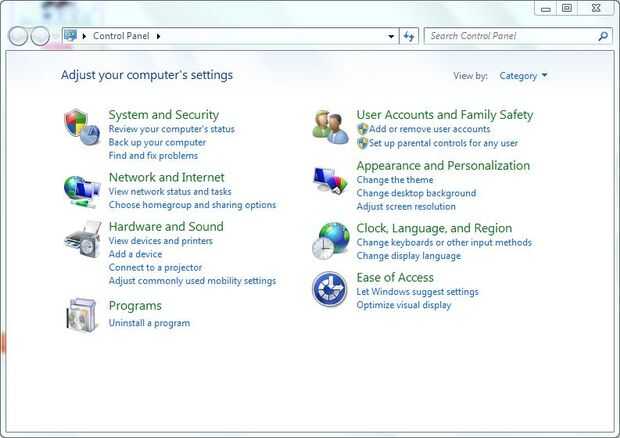Open the System and Security shield icon
Viewport: 620px width, 438px height.
82,127
